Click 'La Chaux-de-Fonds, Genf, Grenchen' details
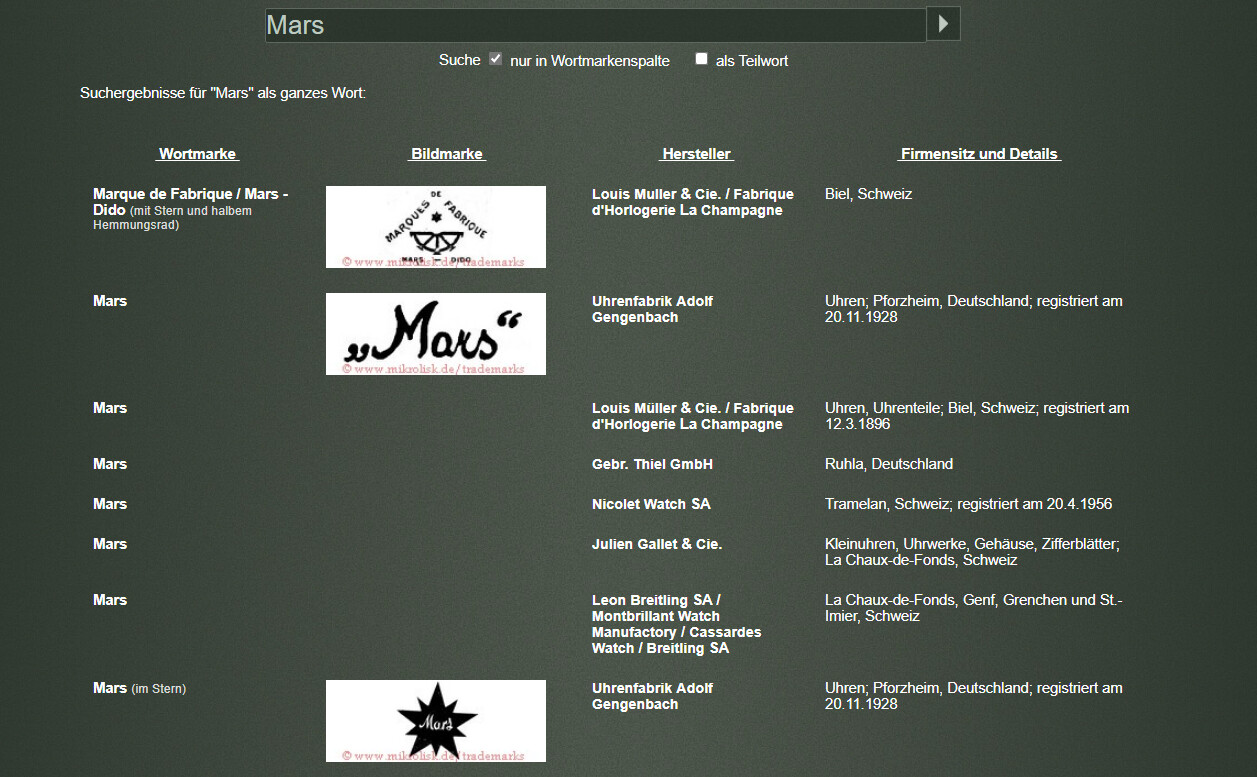The image size is (1257, 777). (x=974, y=608)
